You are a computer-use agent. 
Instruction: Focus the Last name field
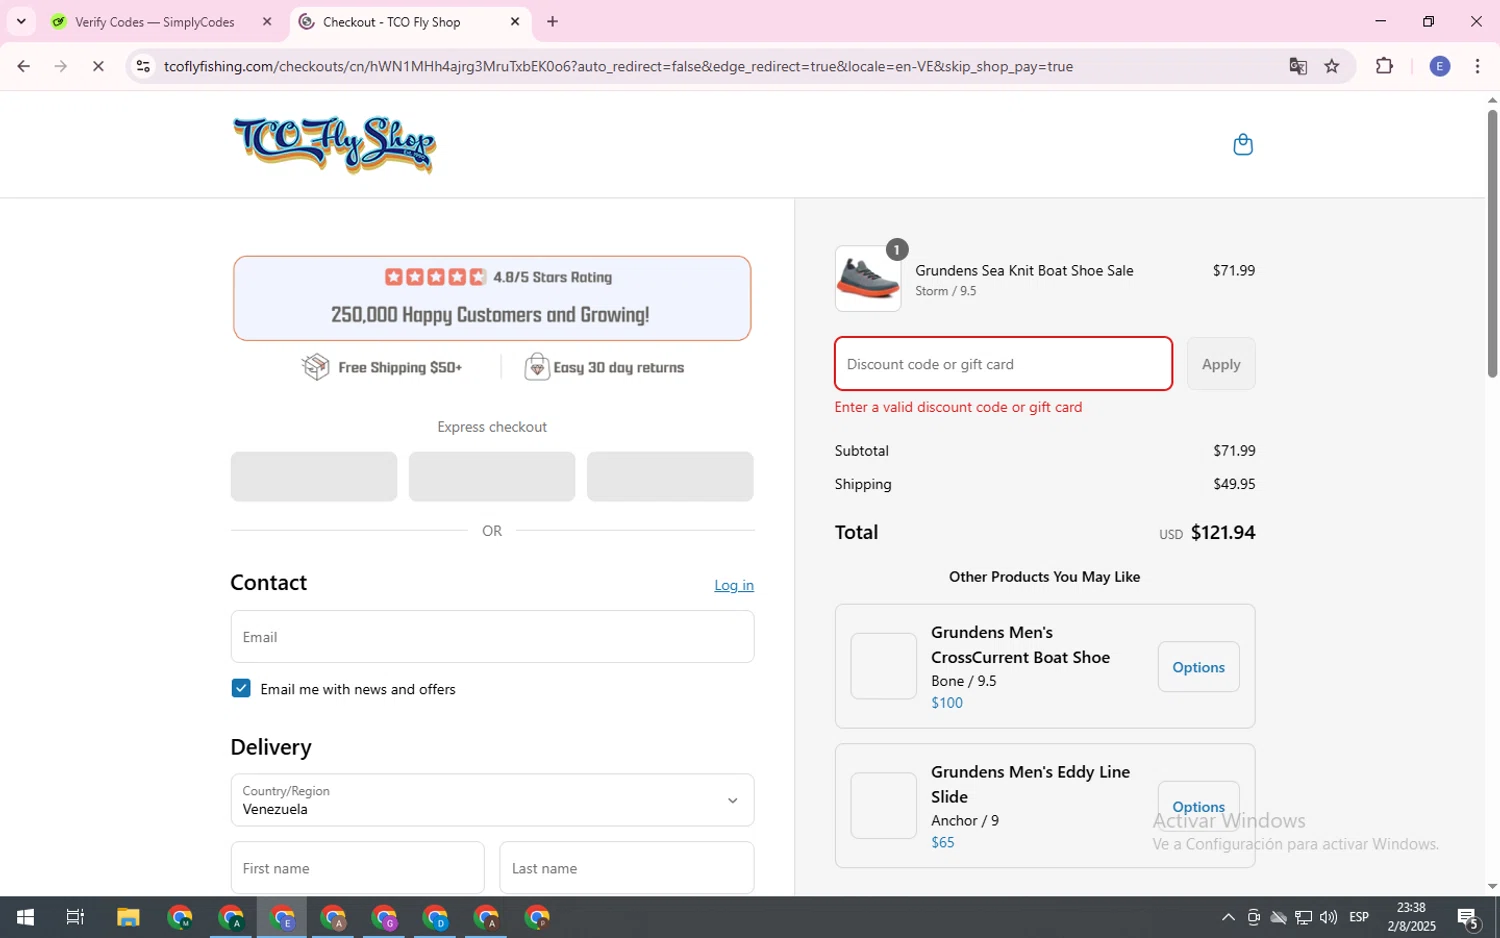pyautogui.click(x=627, y=868)
